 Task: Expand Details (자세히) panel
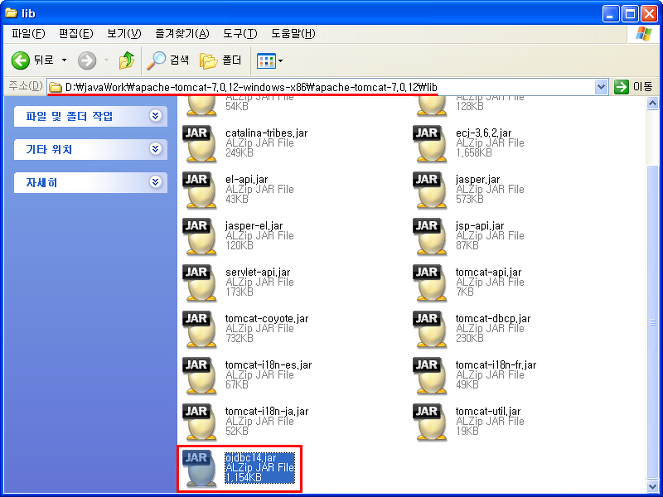tap(90, 182)
